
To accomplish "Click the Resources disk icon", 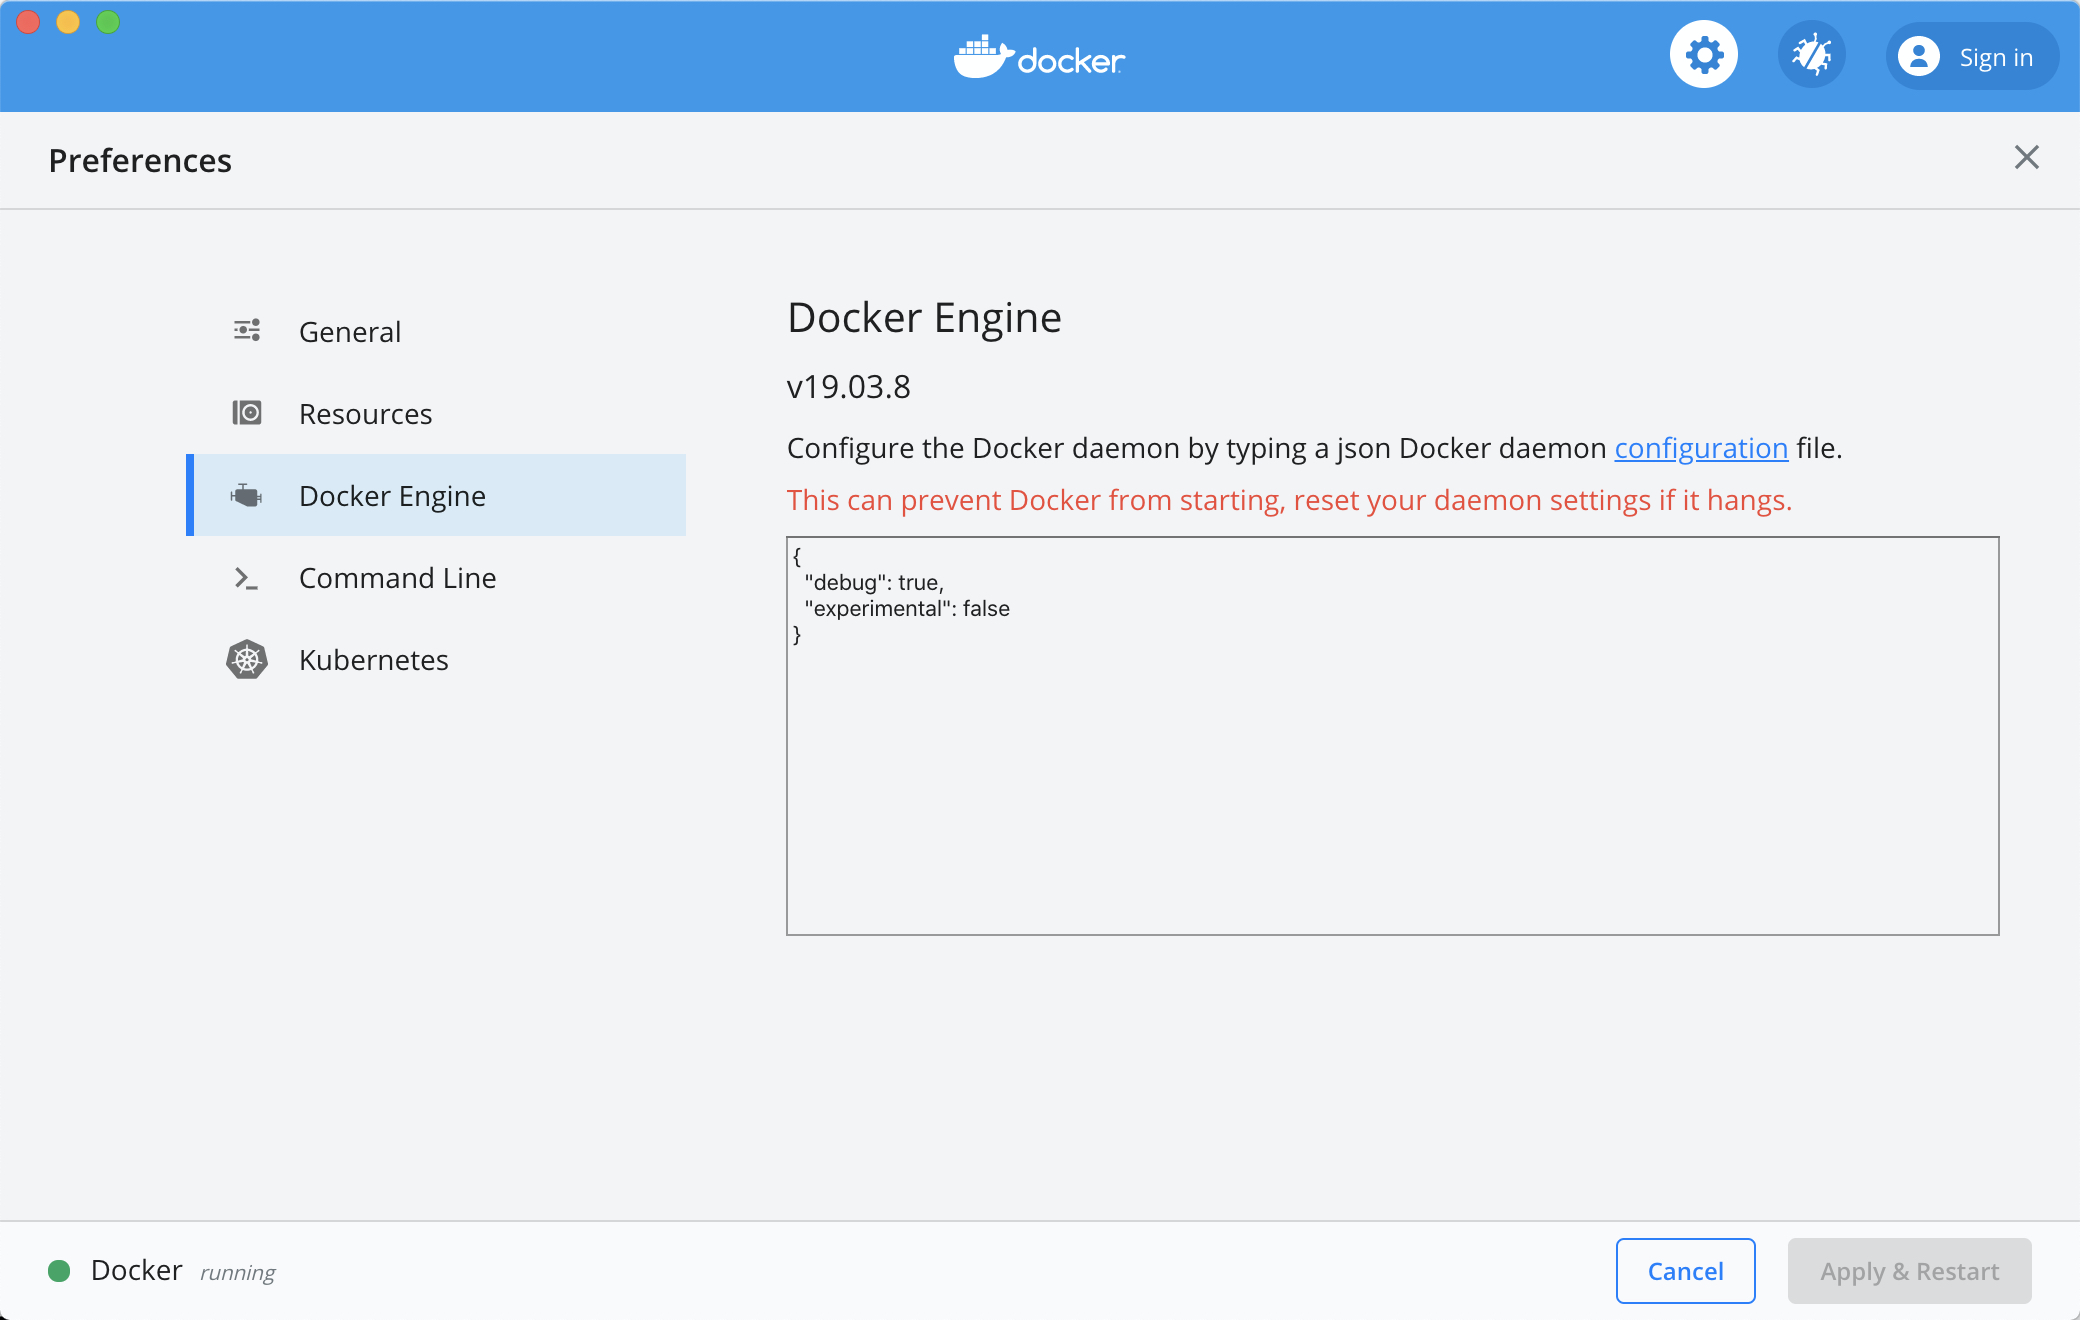I will click(x=247, y=413).
